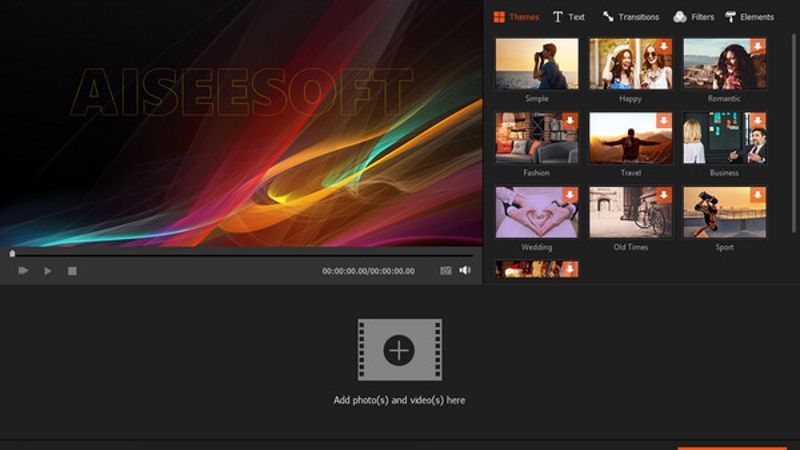Click the 'Add photo(s) and video(s) here' text
This screenshot has height=450, width=800.
399,400
